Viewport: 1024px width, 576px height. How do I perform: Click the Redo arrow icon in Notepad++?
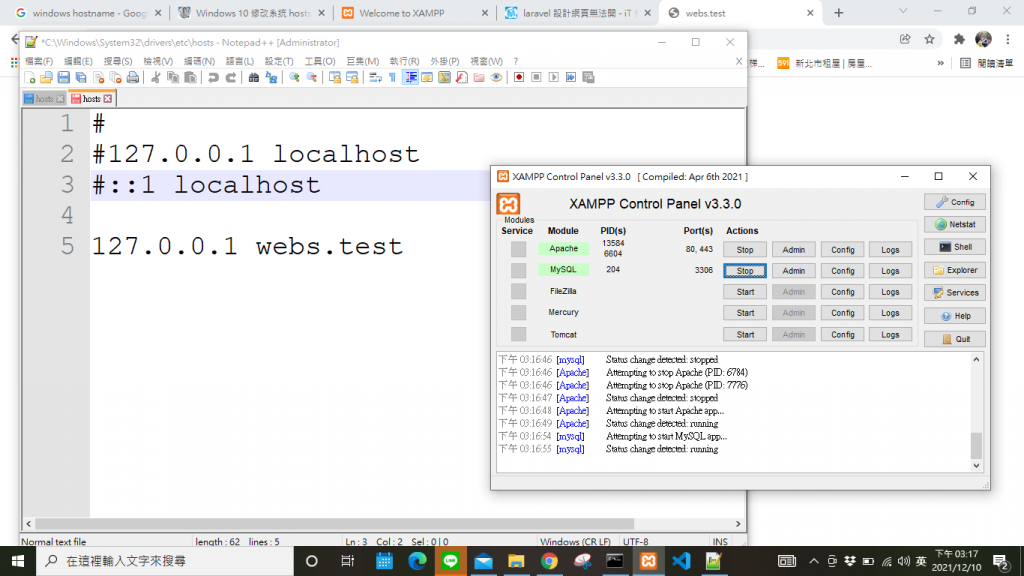click(231, 78)
